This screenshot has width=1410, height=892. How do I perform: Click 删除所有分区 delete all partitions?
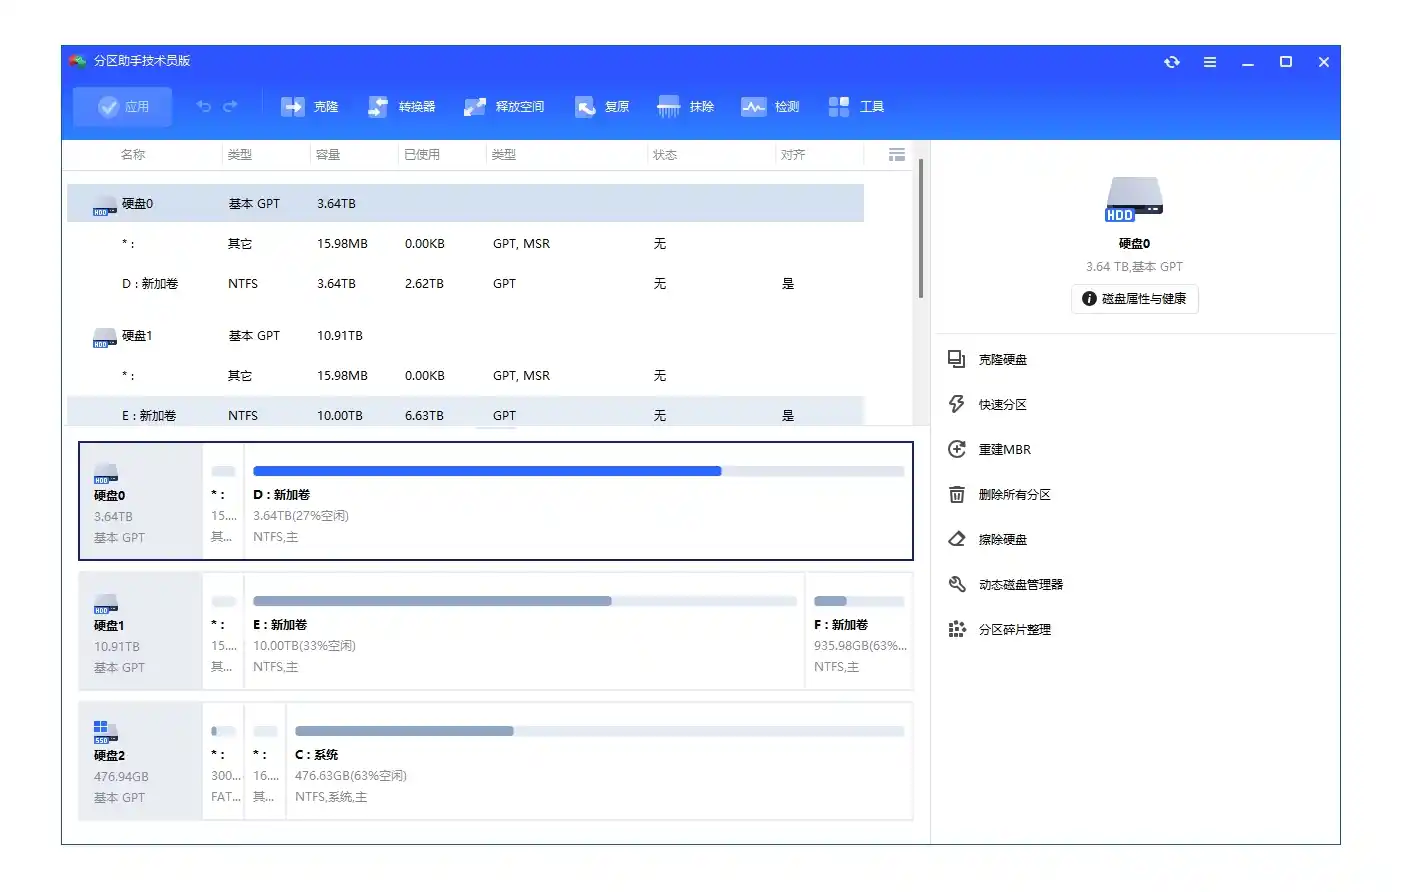click(1000, 495)
